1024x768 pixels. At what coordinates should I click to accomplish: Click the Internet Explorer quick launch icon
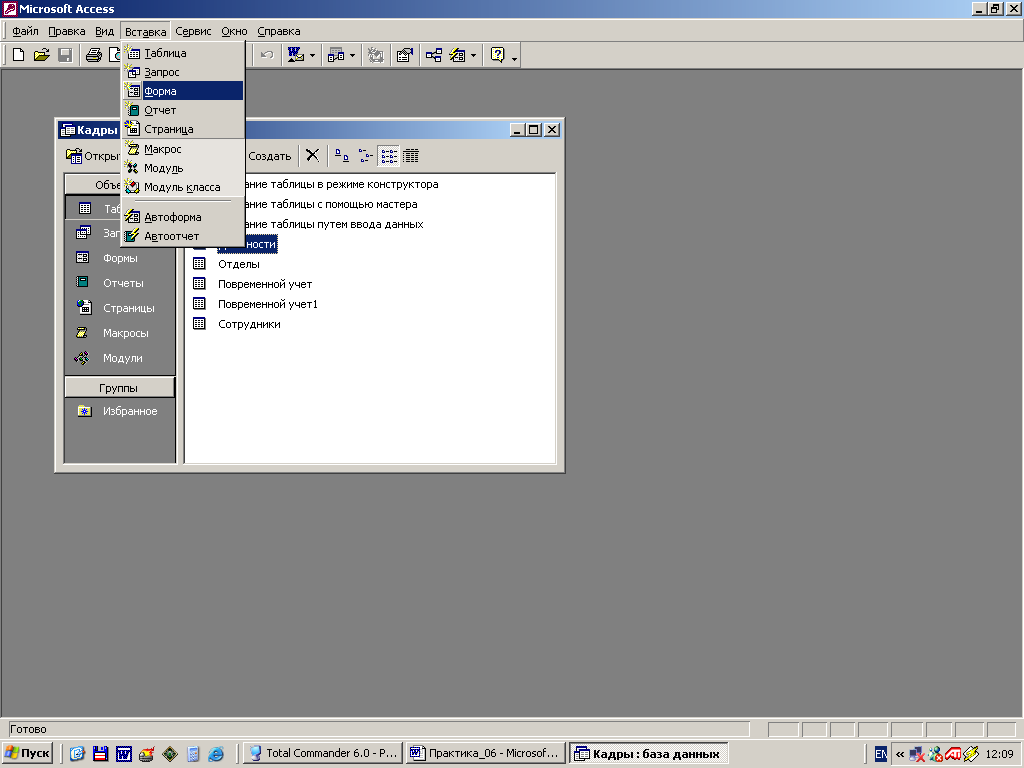(216, 754)
